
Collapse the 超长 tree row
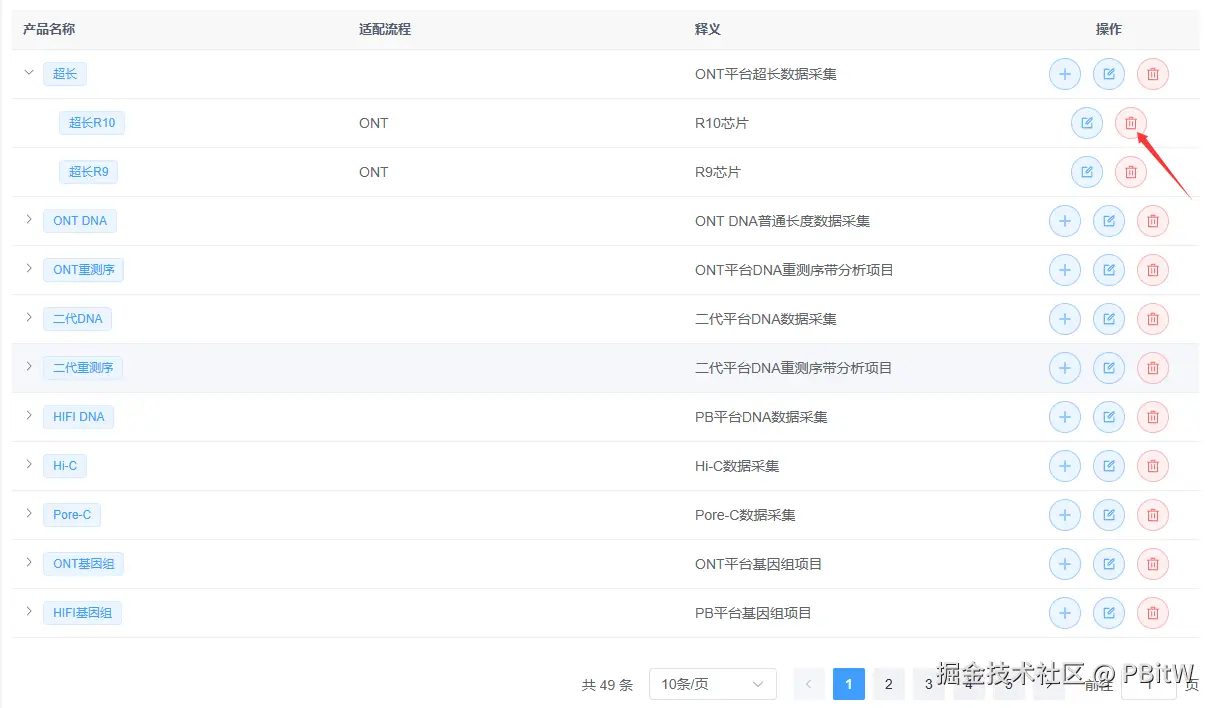[x=29, y=73]
